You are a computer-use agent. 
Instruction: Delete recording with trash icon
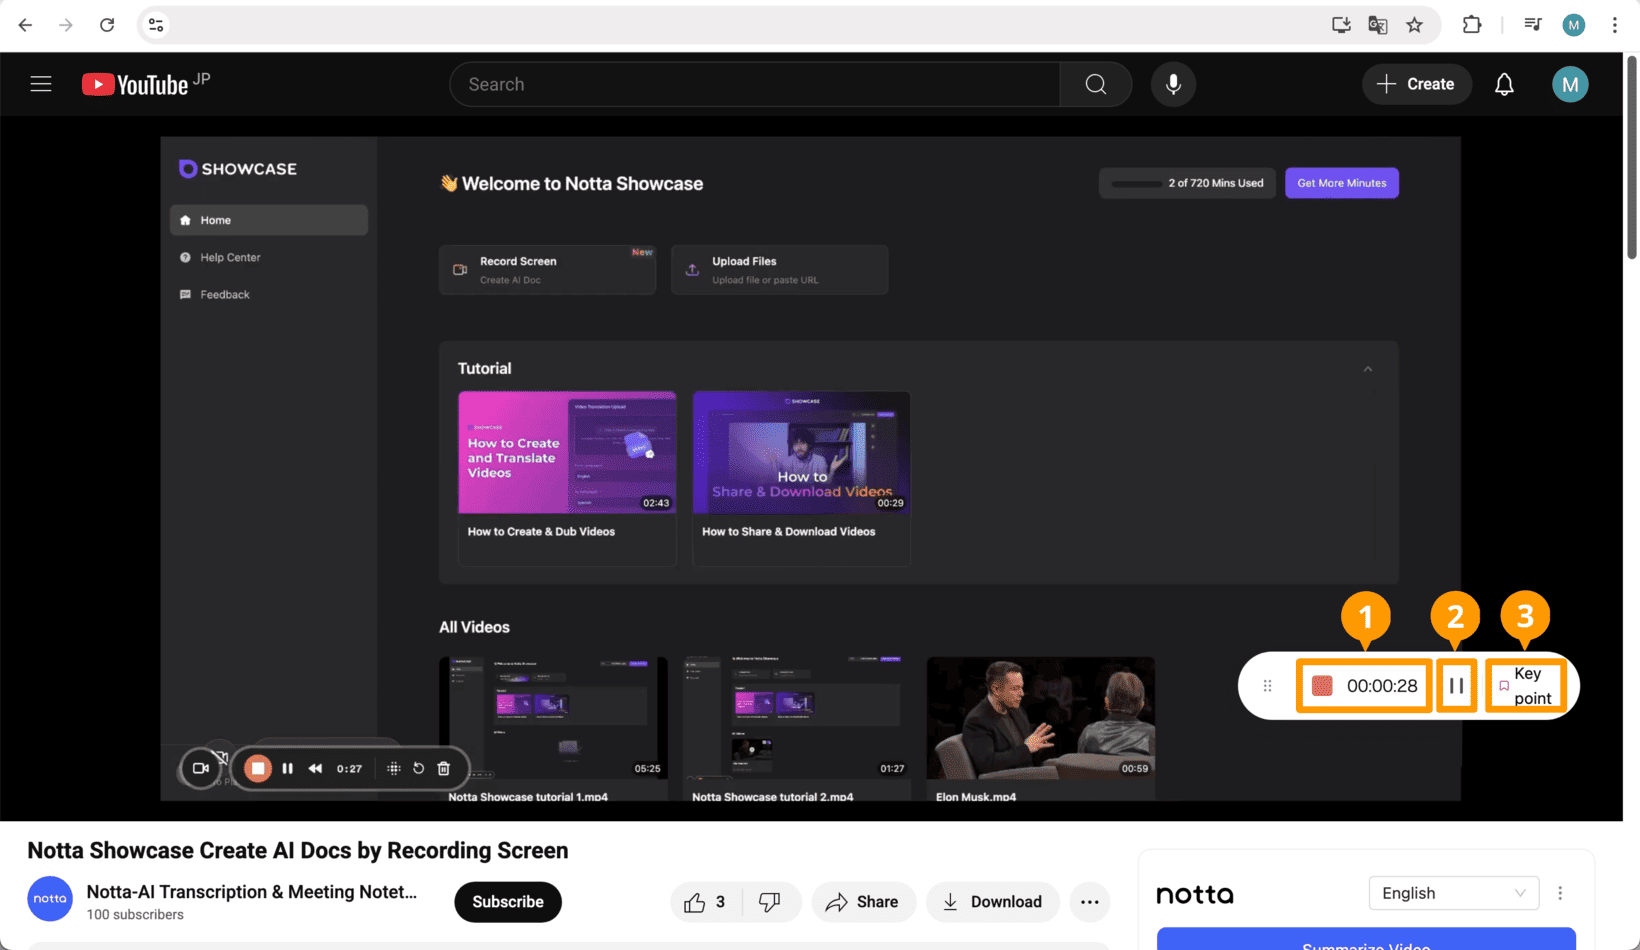444,768
